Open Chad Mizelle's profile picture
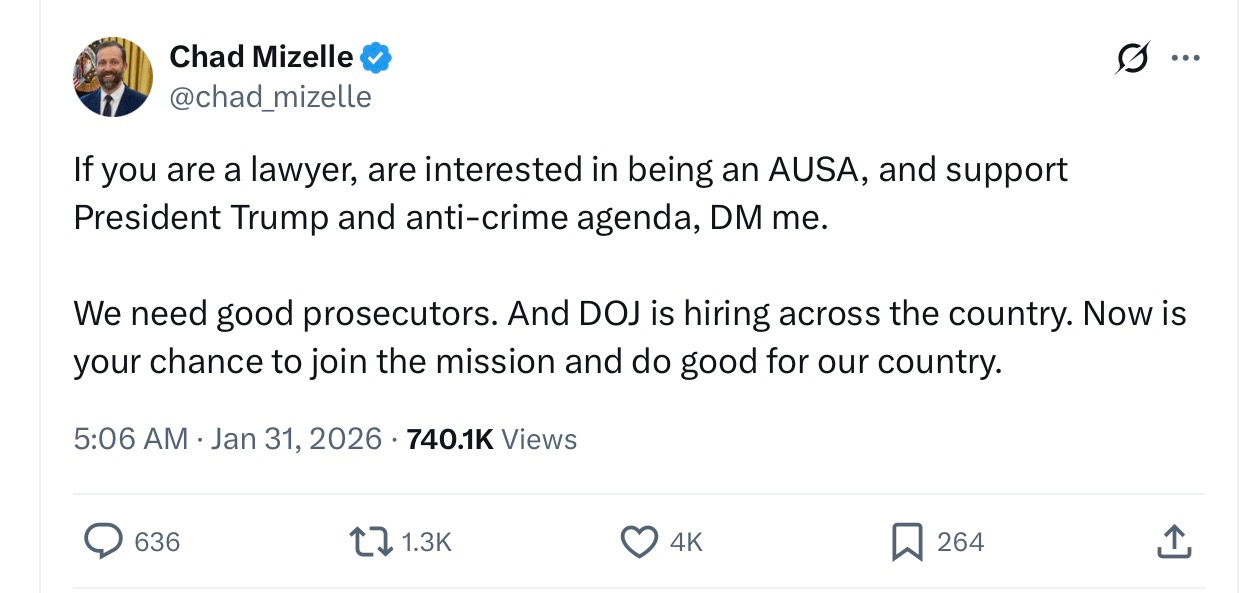1252x593 pixels. click(112, 77)
